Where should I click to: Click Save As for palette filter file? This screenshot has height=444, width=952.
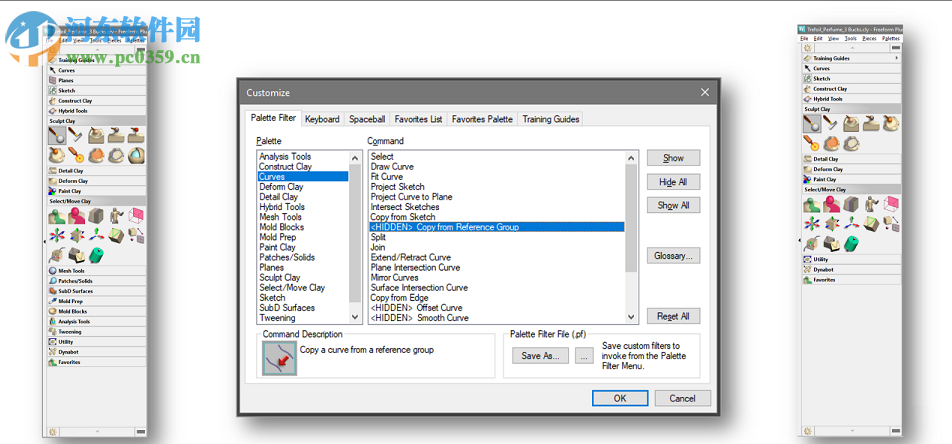(540, 356)
